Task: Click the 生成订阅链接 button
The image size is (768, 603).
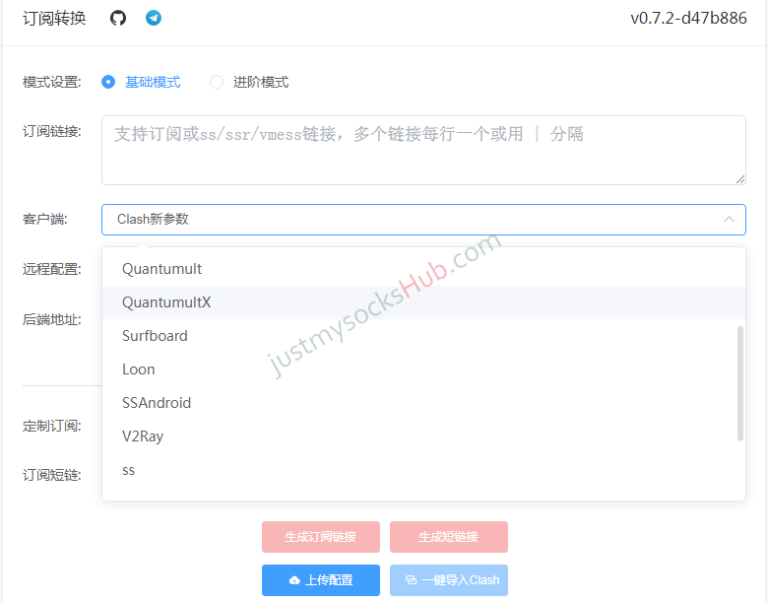Action: [320, 537]
